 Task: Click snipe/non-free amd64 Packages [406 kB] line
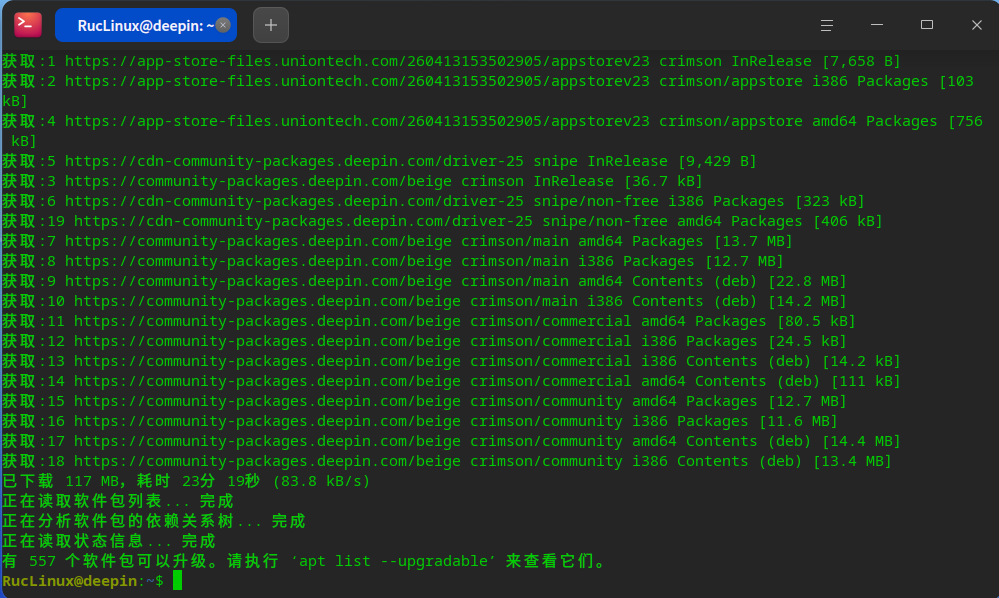(442, 221)
